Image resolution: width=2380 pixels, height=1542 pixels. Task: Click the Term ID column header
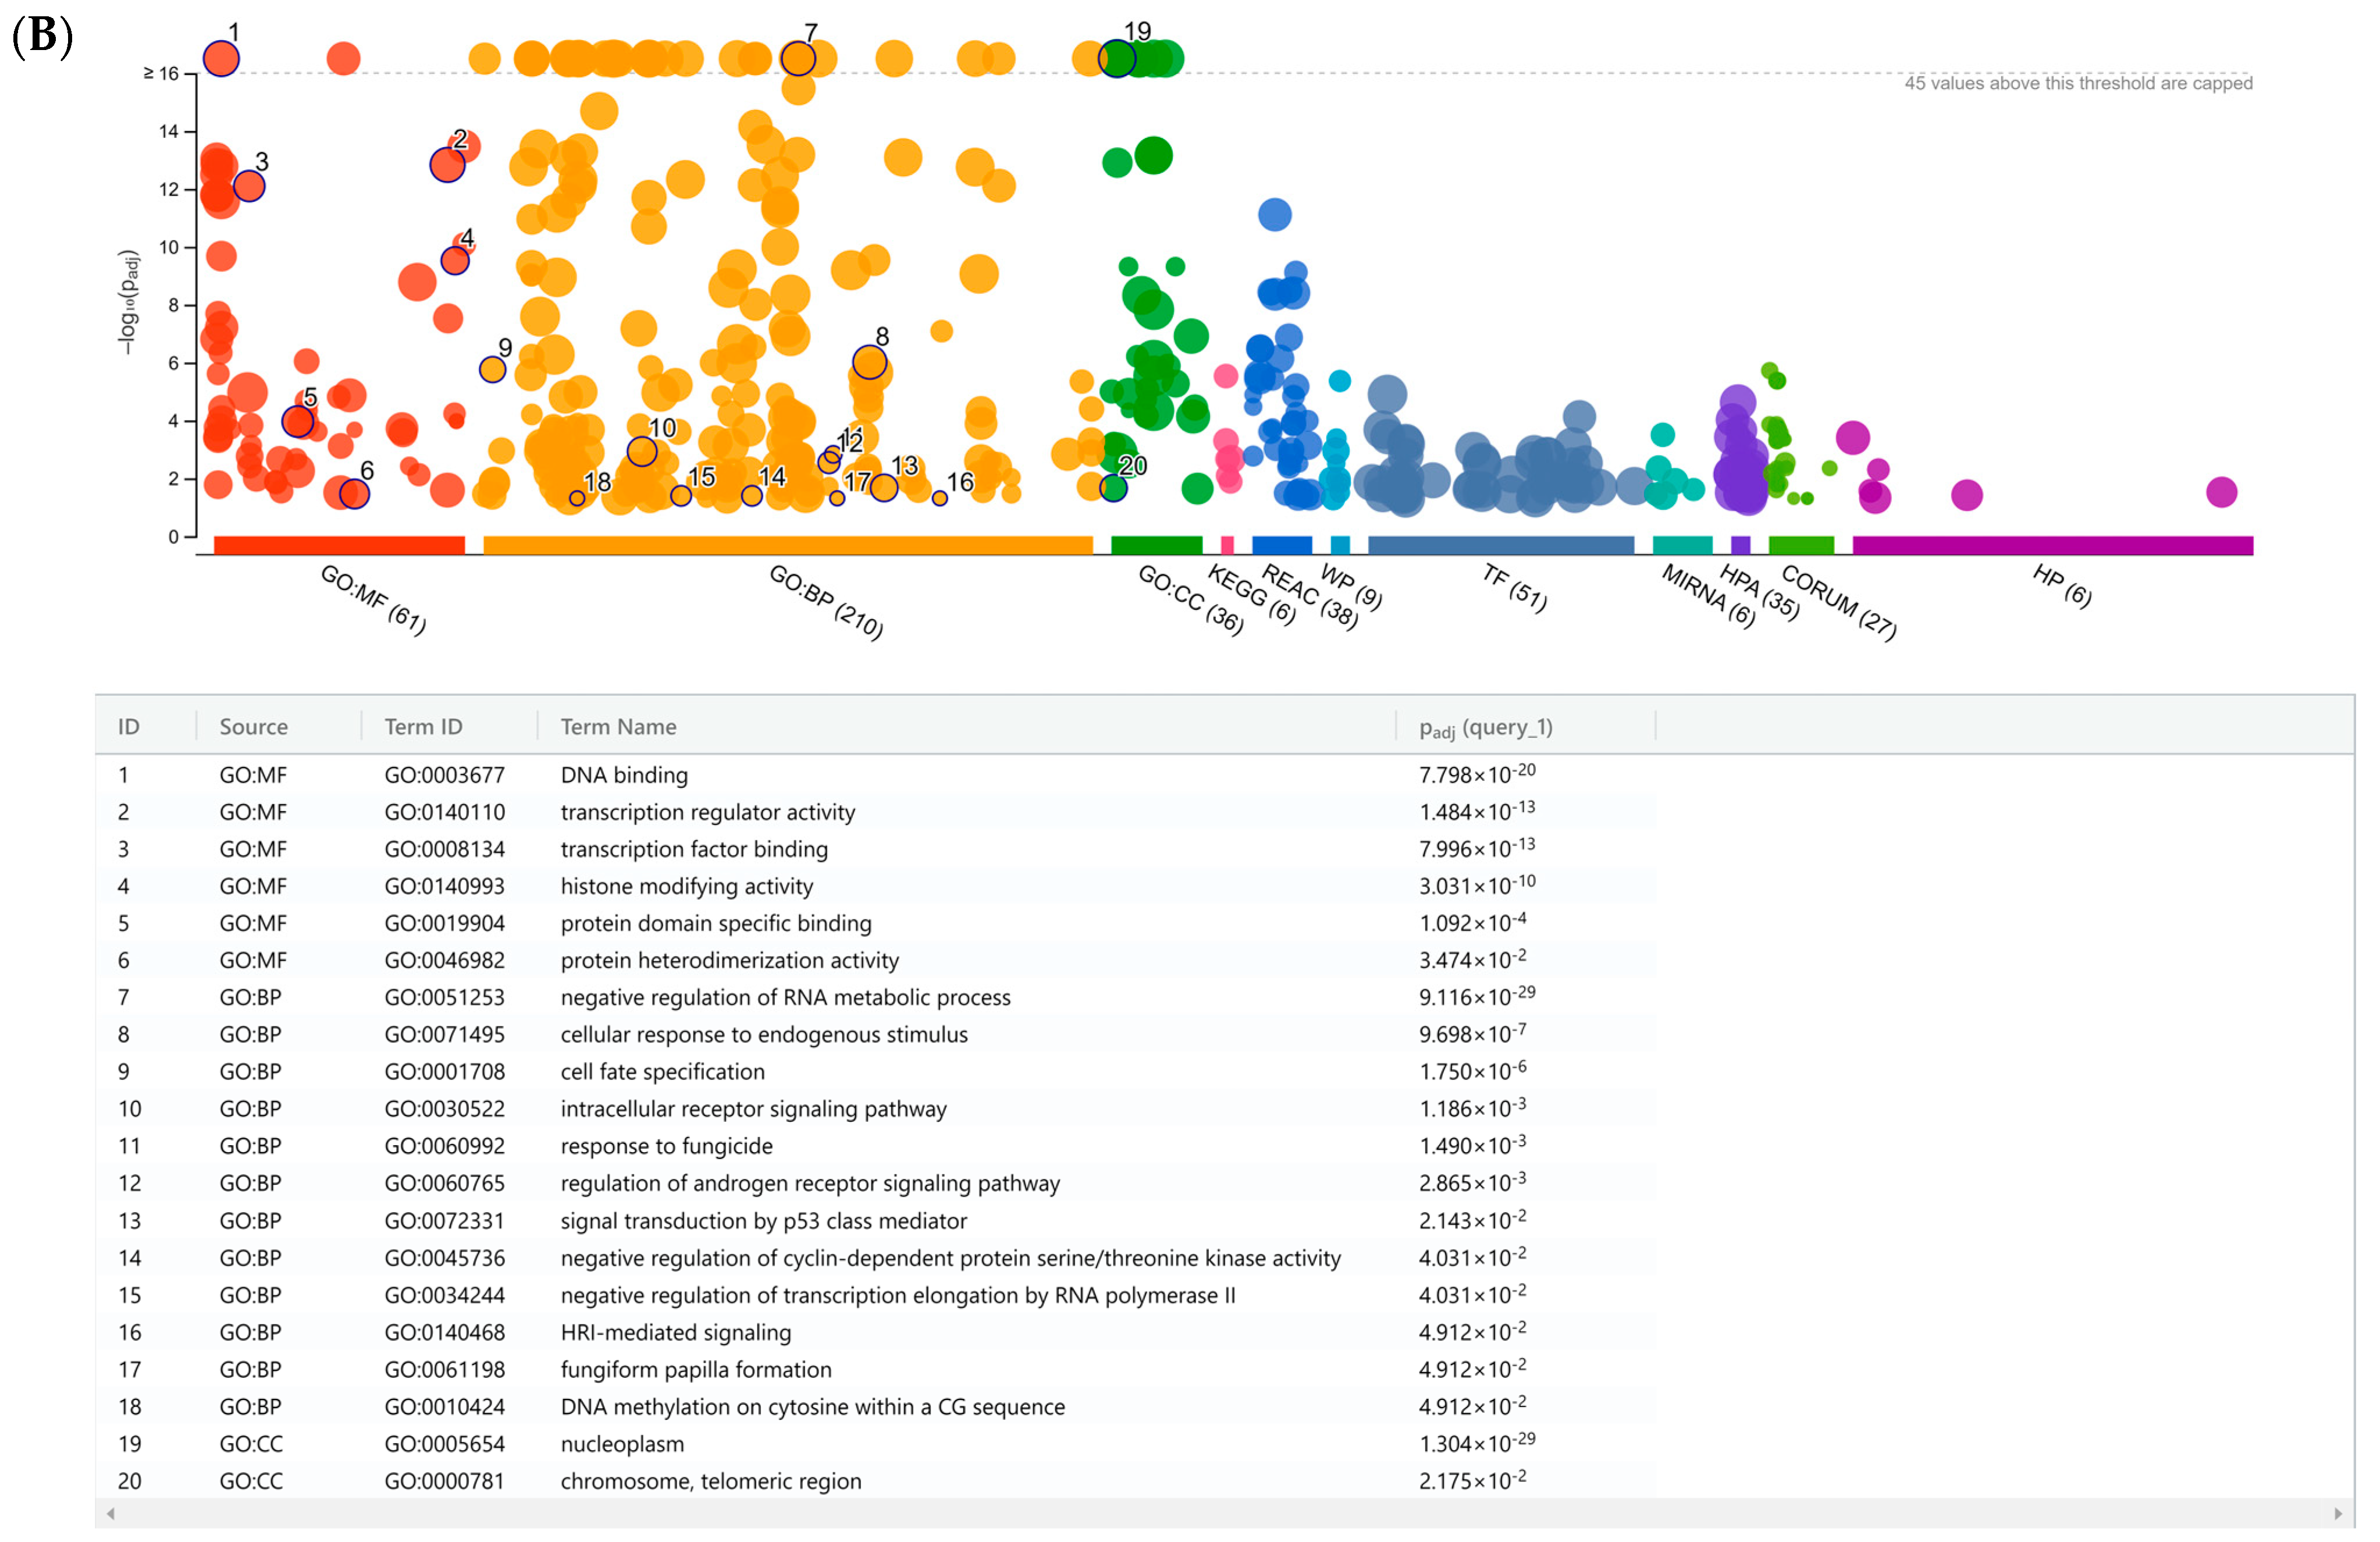point(423,727)
